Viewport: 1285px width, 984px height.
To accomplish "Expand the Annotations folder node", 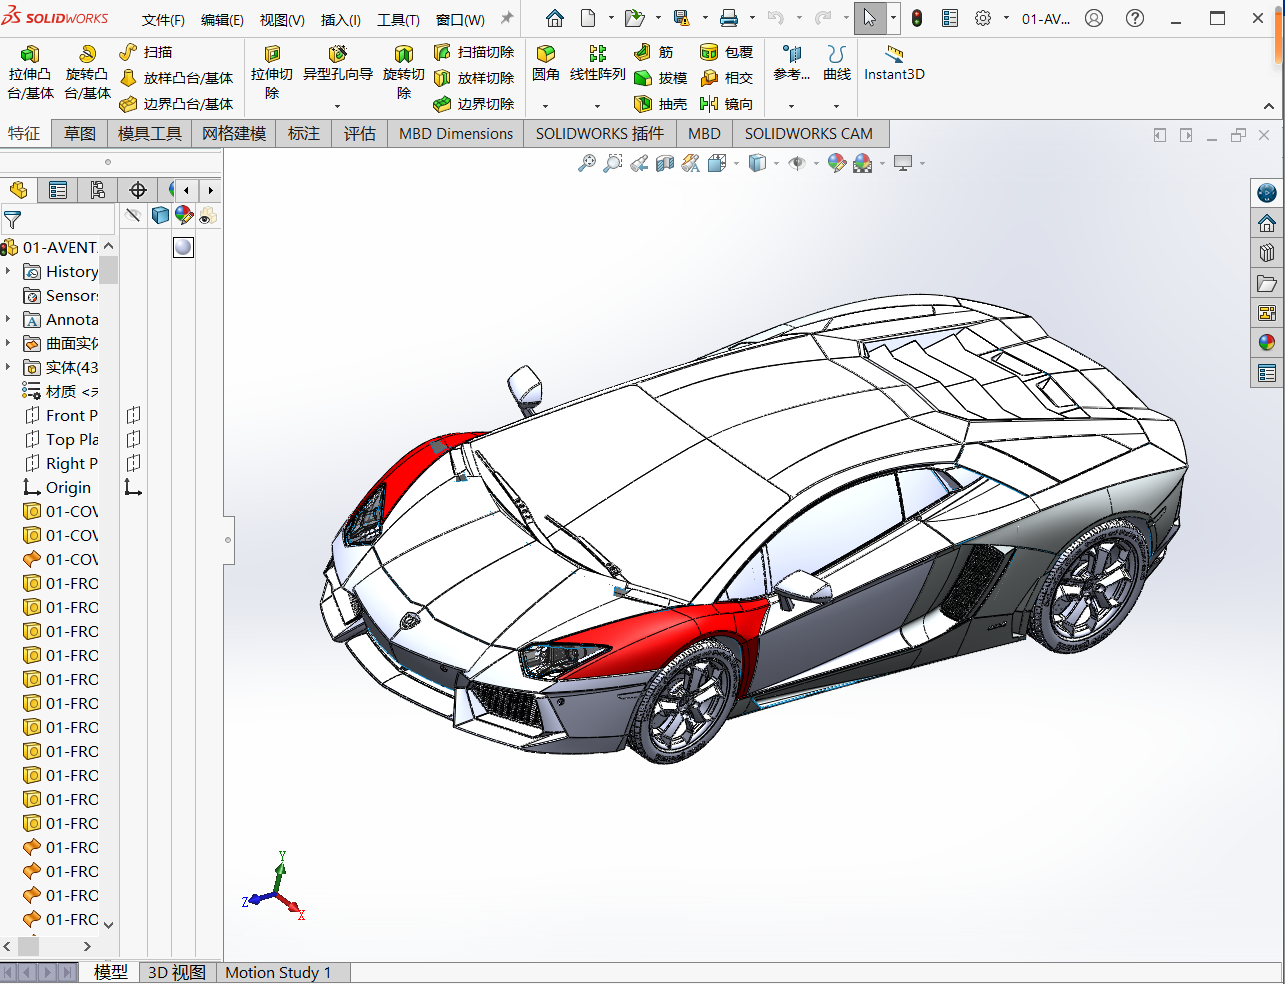I will click(8, 319).
